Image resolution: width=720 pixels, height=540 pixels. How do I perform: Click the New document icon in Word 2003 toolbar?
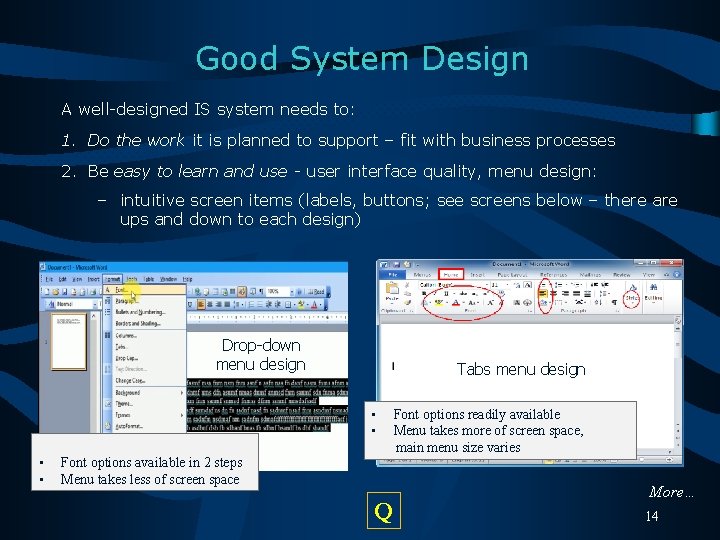click(x=47, y=292)
